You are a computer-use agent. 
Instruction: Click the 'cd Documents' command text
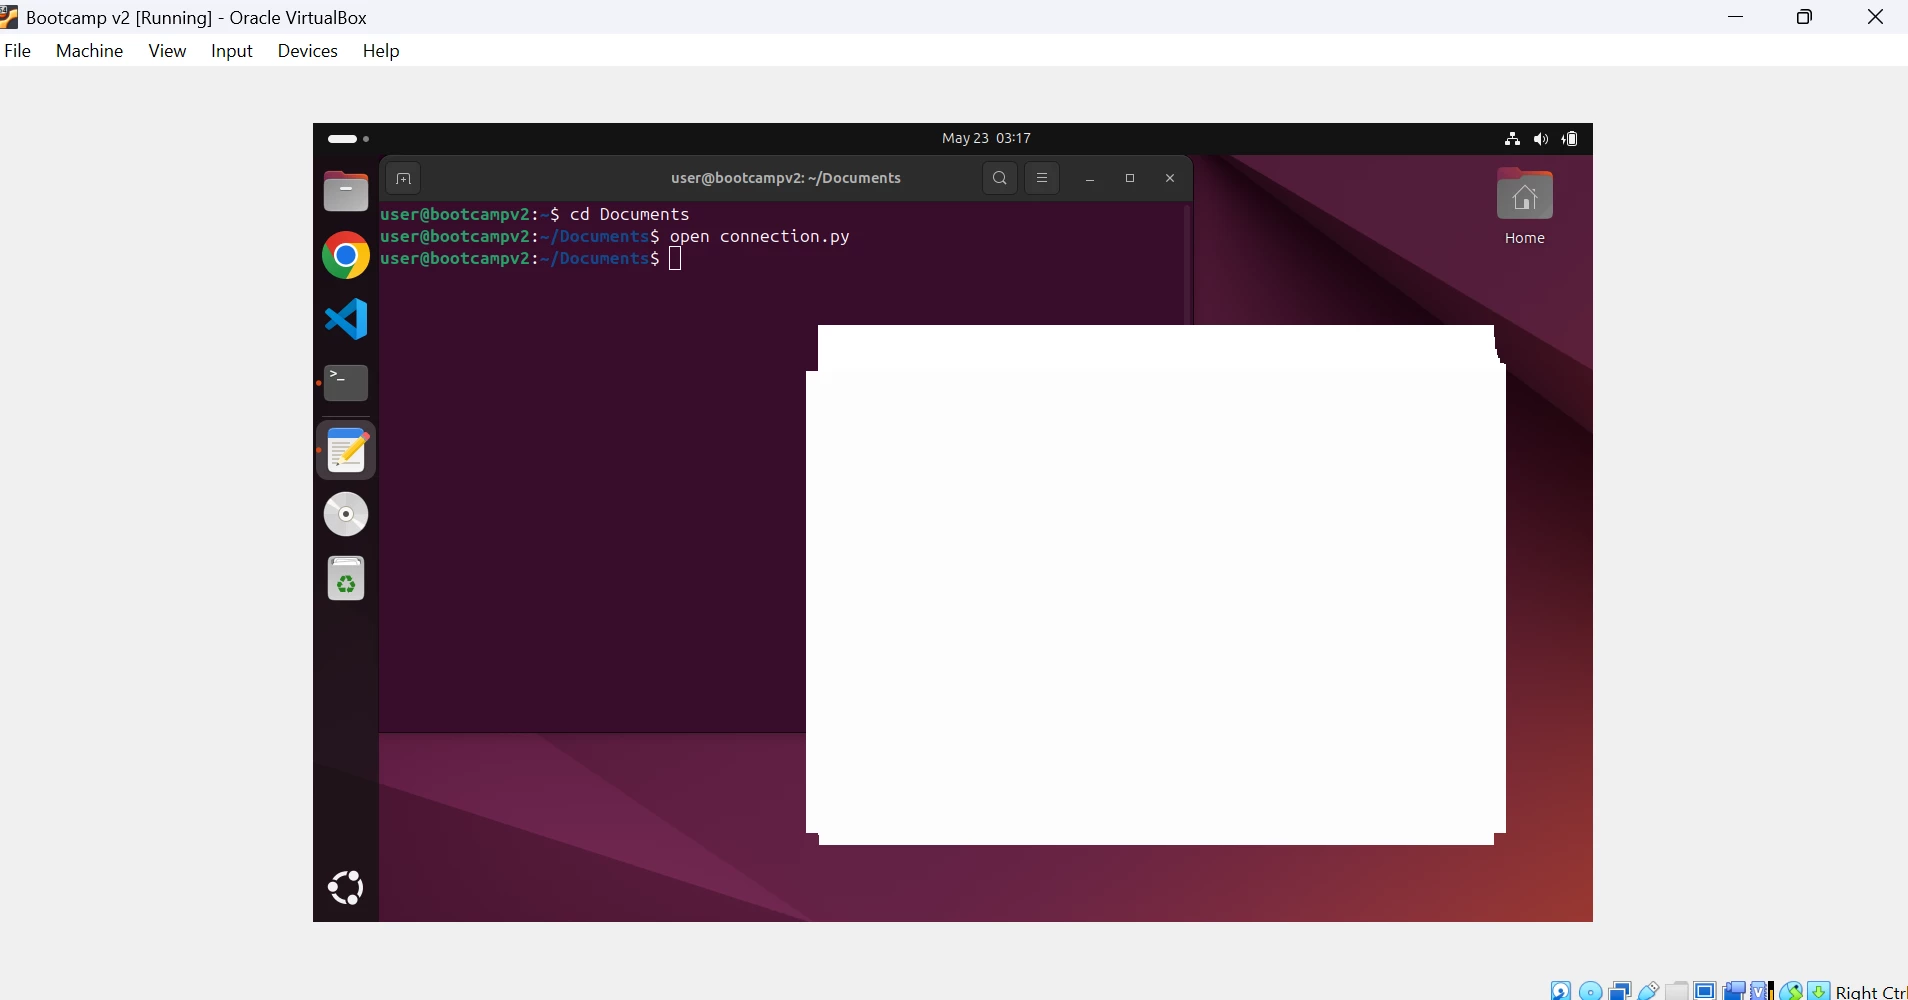point(630,215)
